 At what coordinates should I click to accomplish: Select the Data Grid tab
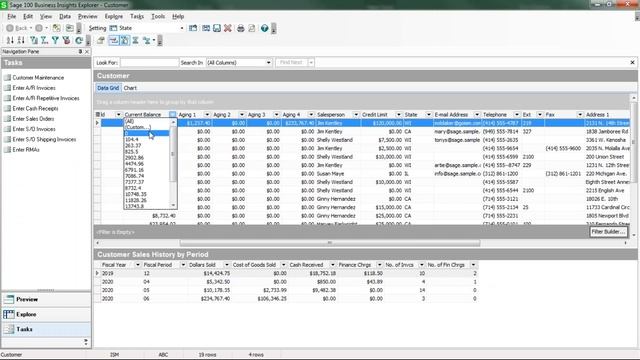(x=108, y=88)
